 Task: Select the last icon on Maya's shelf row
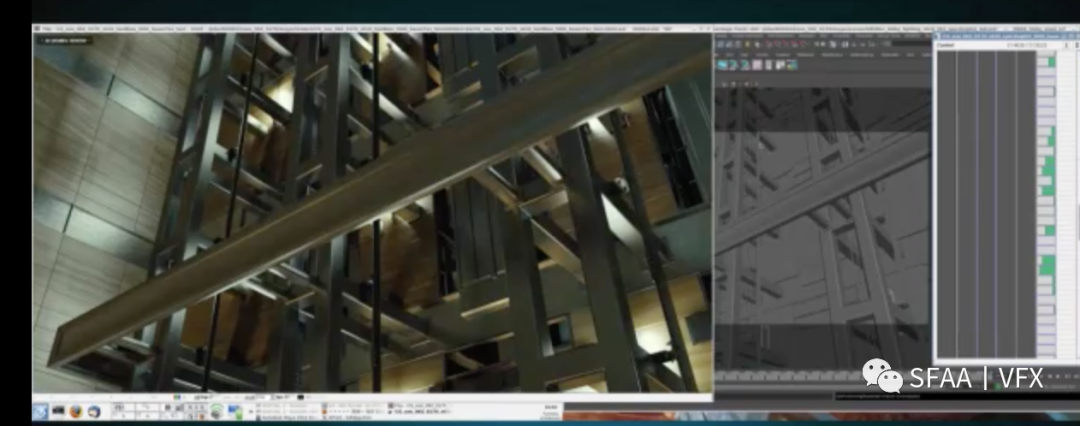click(794, 65)
